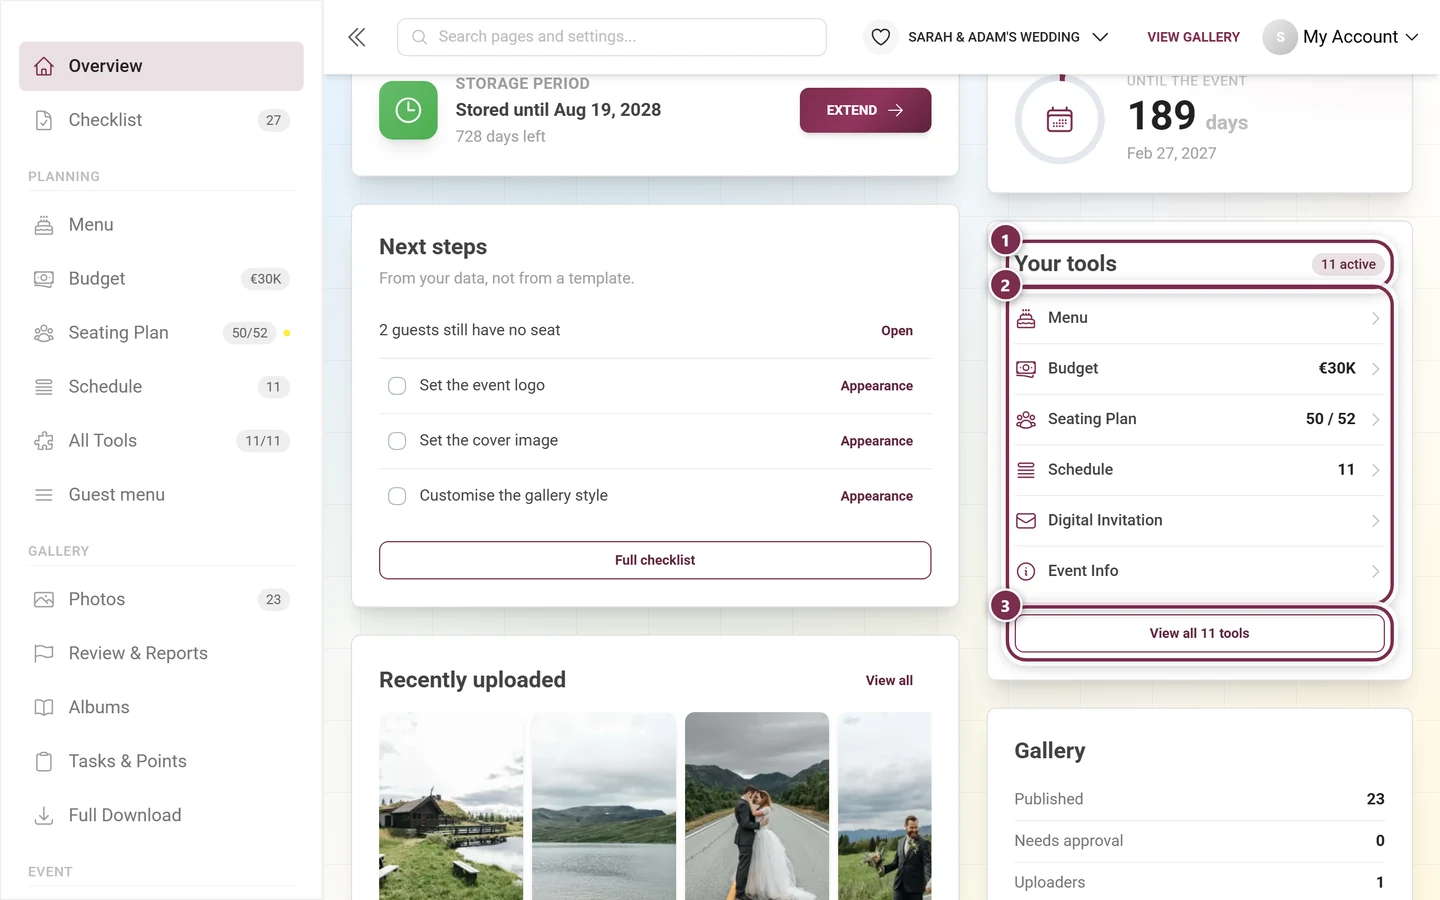Viewport: 1440px width, 900px height.
Task: Click the calendar icon in countdown ring
Action: point(1060,120)
